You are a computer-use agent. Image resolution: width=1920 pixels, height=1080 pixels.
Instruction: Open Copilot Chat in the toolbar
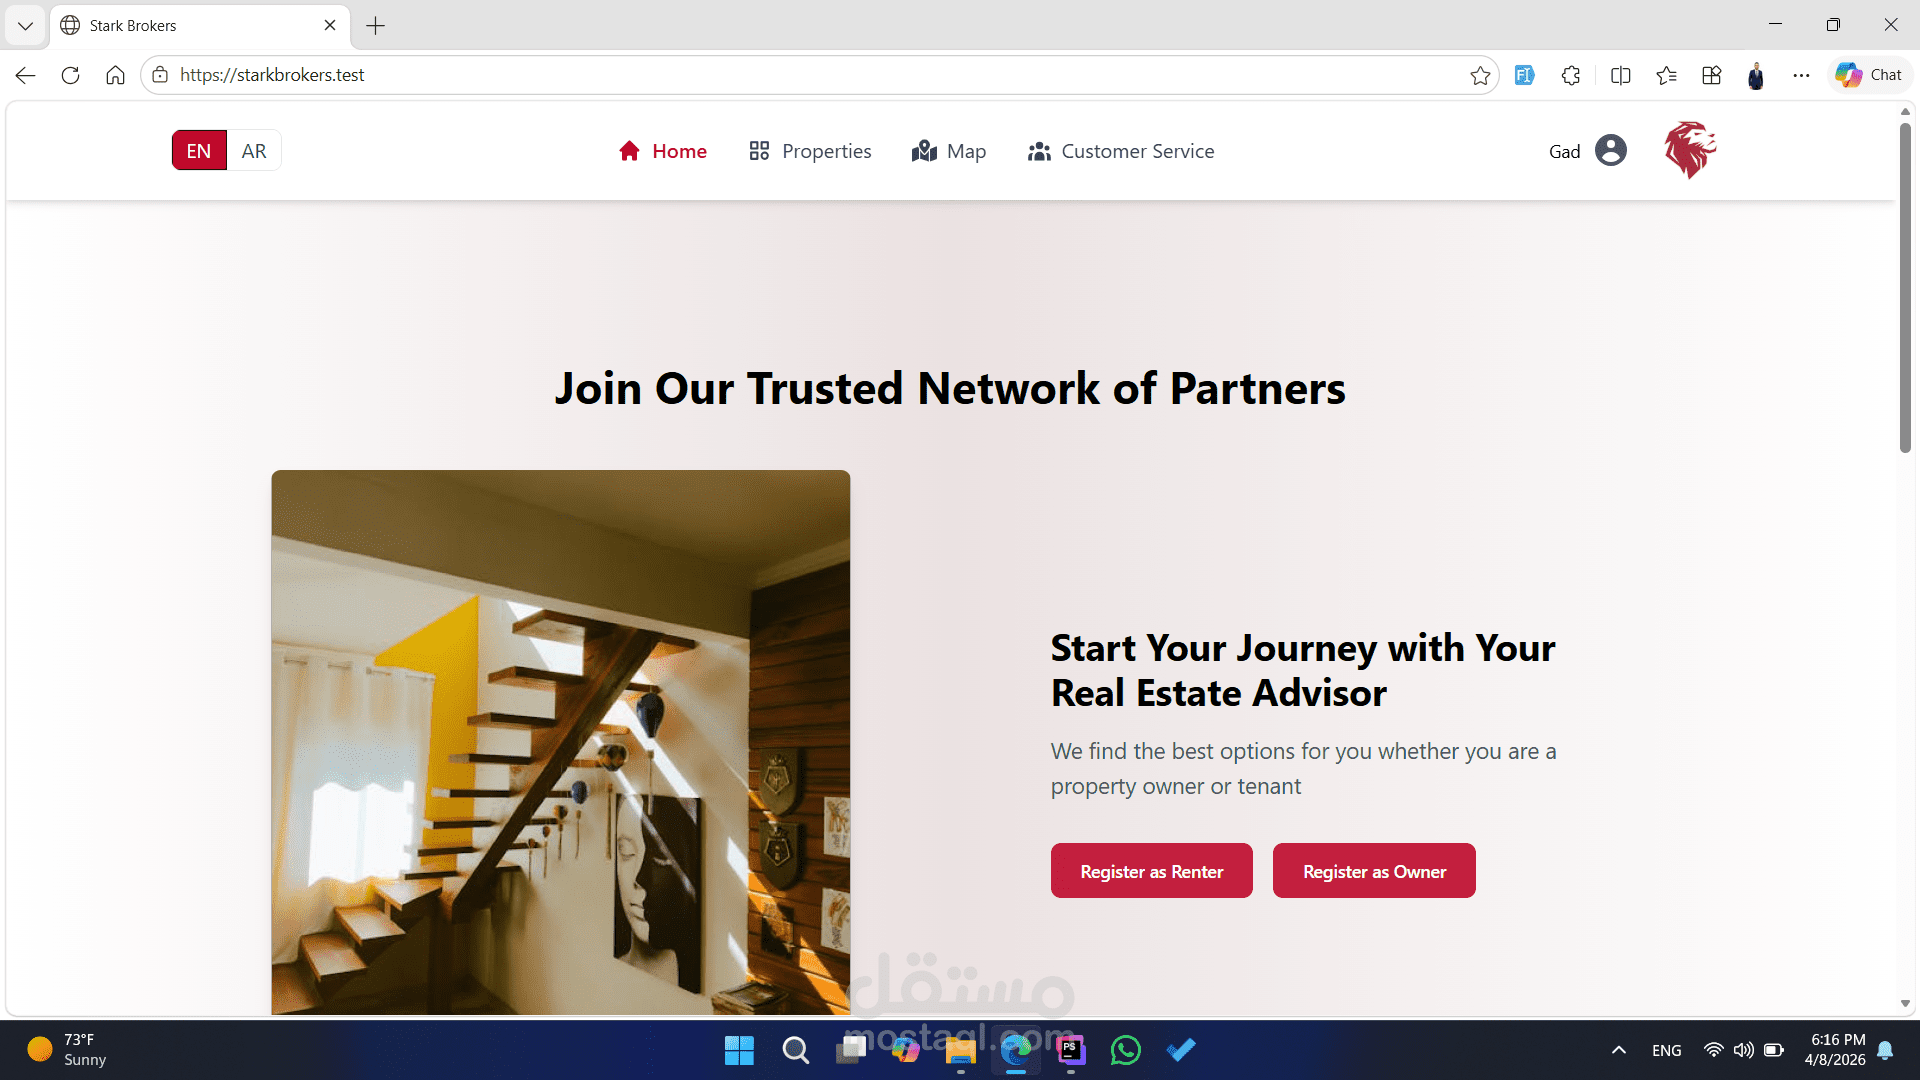(x=1869, y=75)
